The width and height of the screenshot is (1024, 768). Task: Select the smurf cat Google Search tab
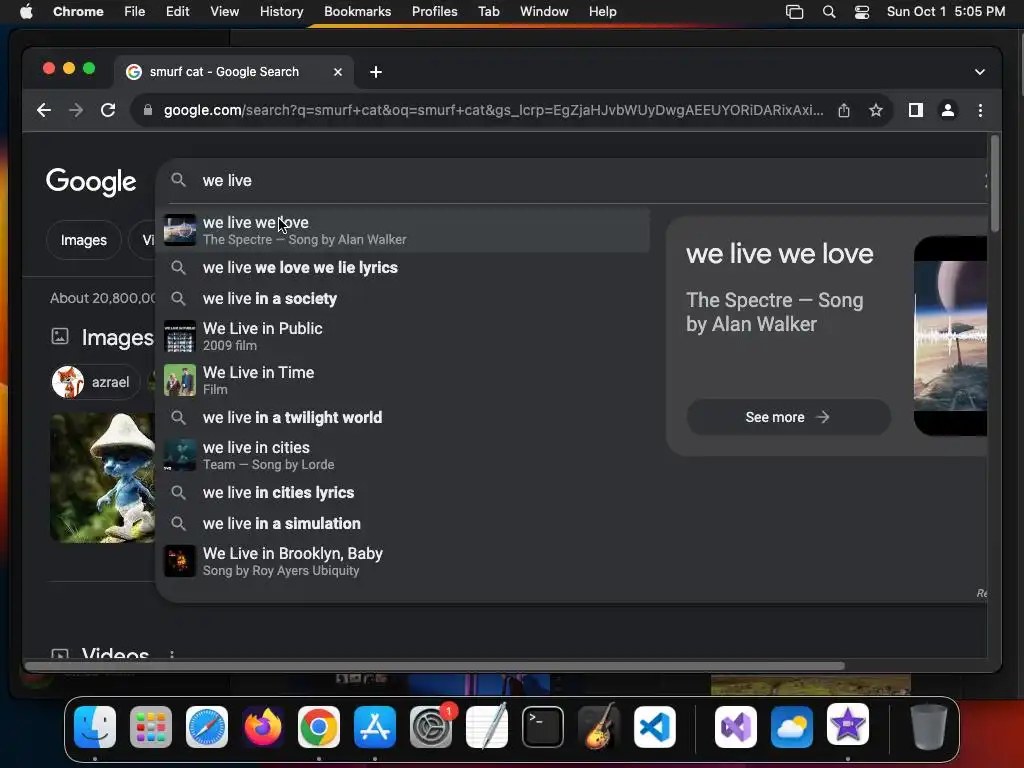[x=235, y=72]
